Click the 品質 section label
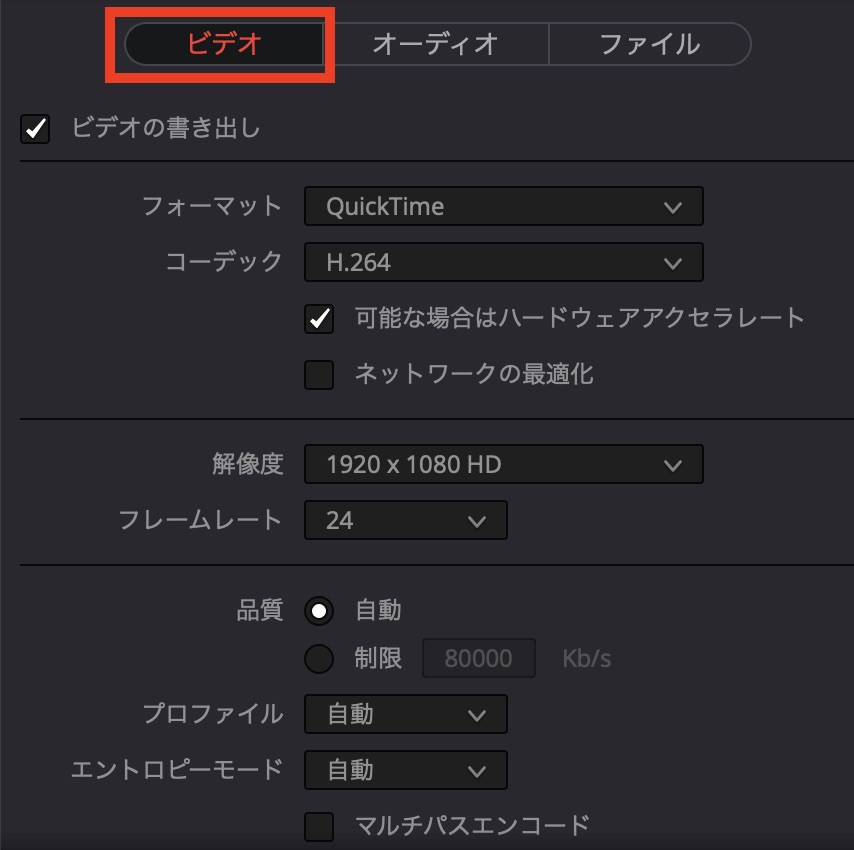Viewport: 854px width, 850px height. pos(260,610)
